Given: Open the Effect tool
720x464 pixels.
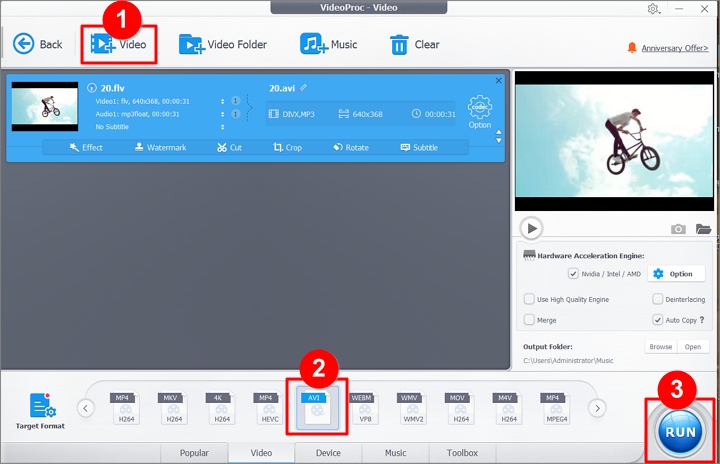Looking at the screenshot, I should pos(86,147).
